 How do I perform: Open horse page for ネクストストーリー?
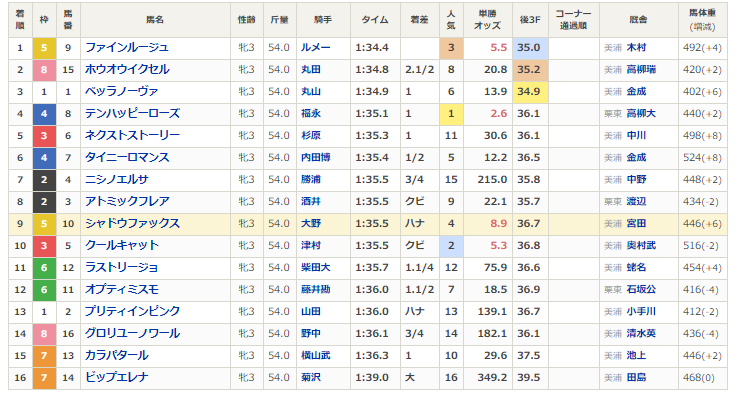pyautogui.click(x=133, y=136)
